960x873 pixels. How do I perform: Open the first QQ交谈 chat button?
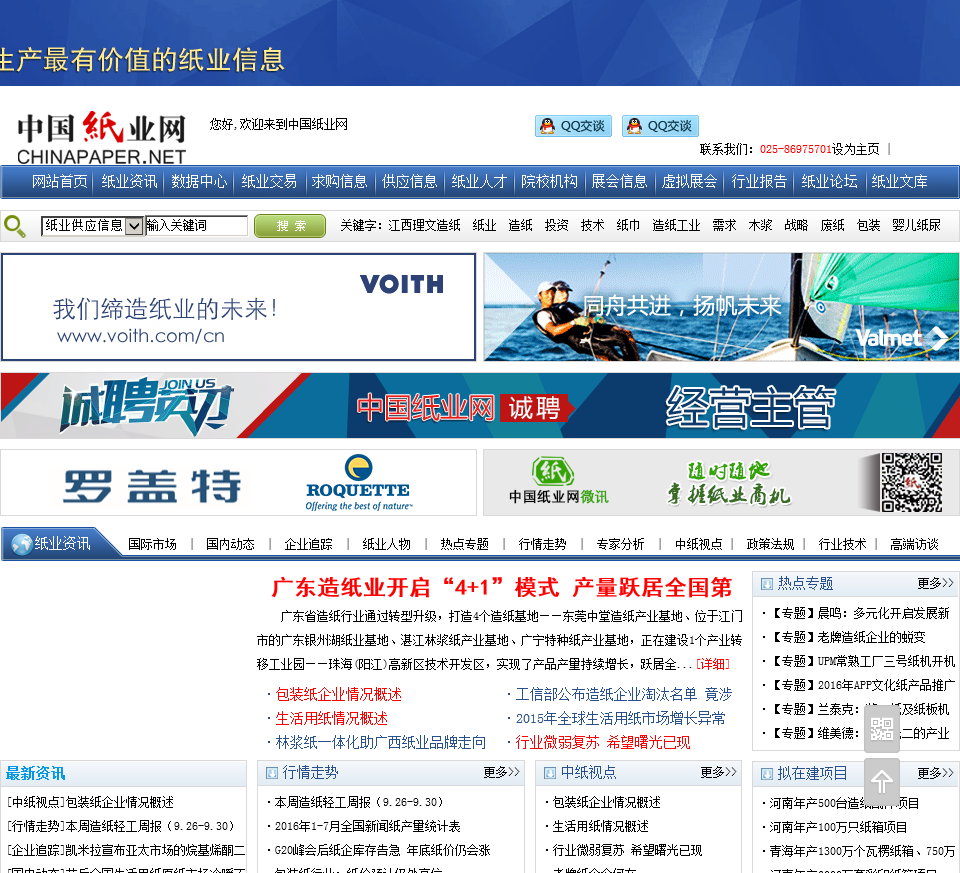coord(573,126)
